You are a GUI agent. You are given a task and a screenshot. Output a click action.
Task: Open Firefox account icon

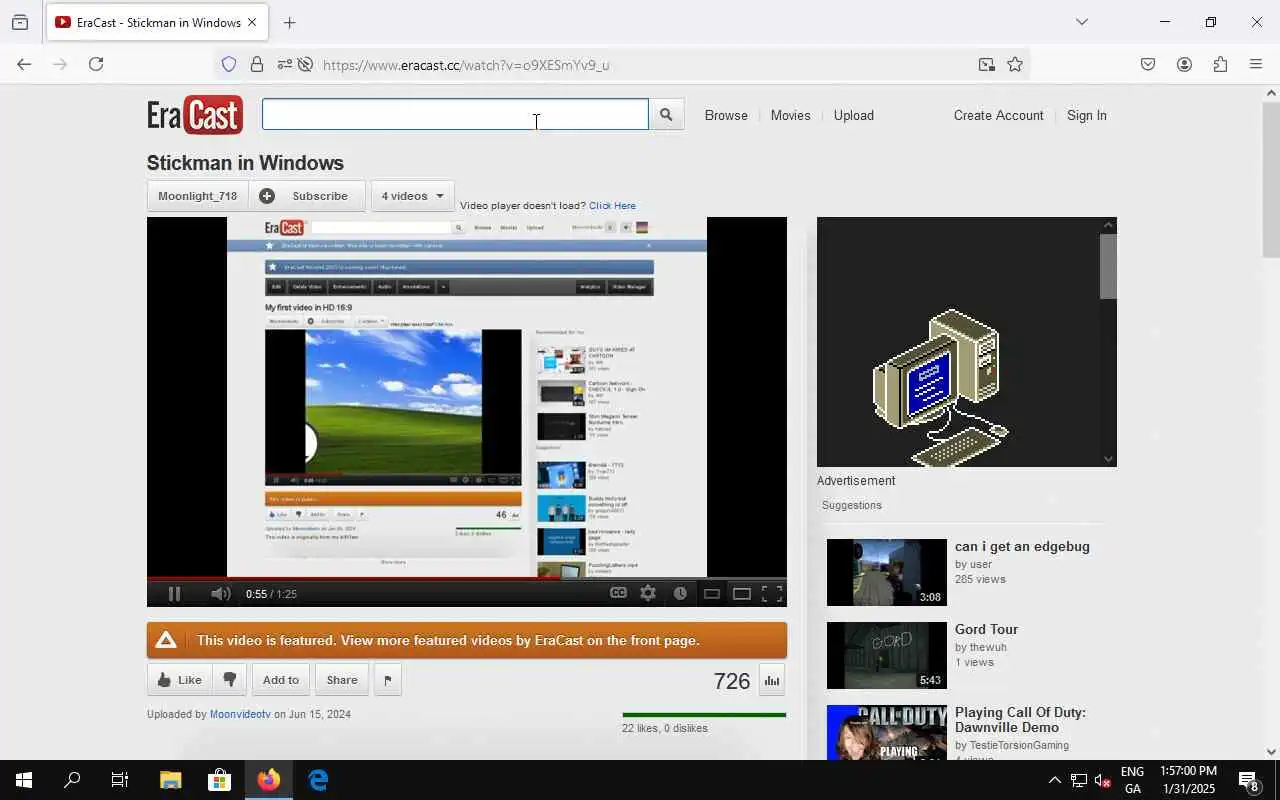tap(1184, 64)
